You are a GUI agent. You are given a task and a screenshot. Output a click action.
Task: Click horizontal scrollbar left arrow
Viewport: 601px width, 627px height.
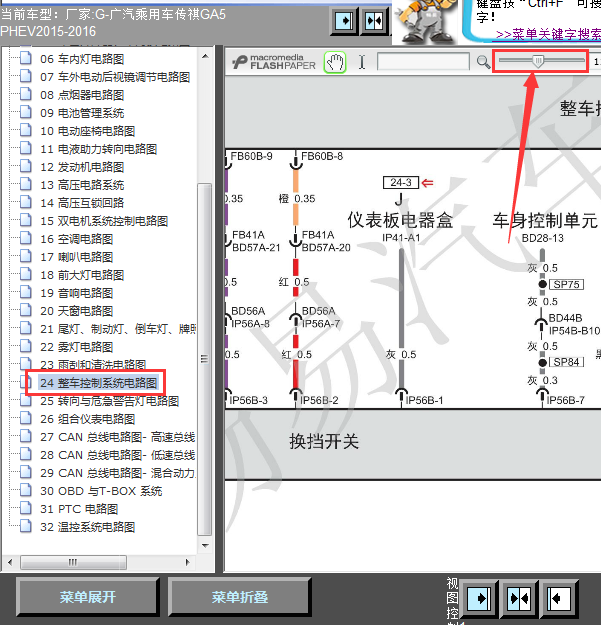[x=10, y=562]
